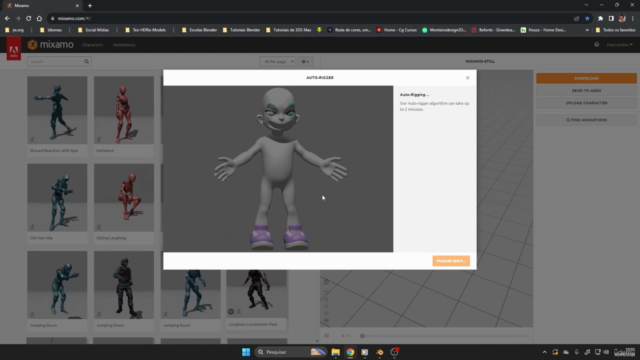Open the Idiomas bookmark folder
Viewport: 640px width, 360px height.
point(51,30)
